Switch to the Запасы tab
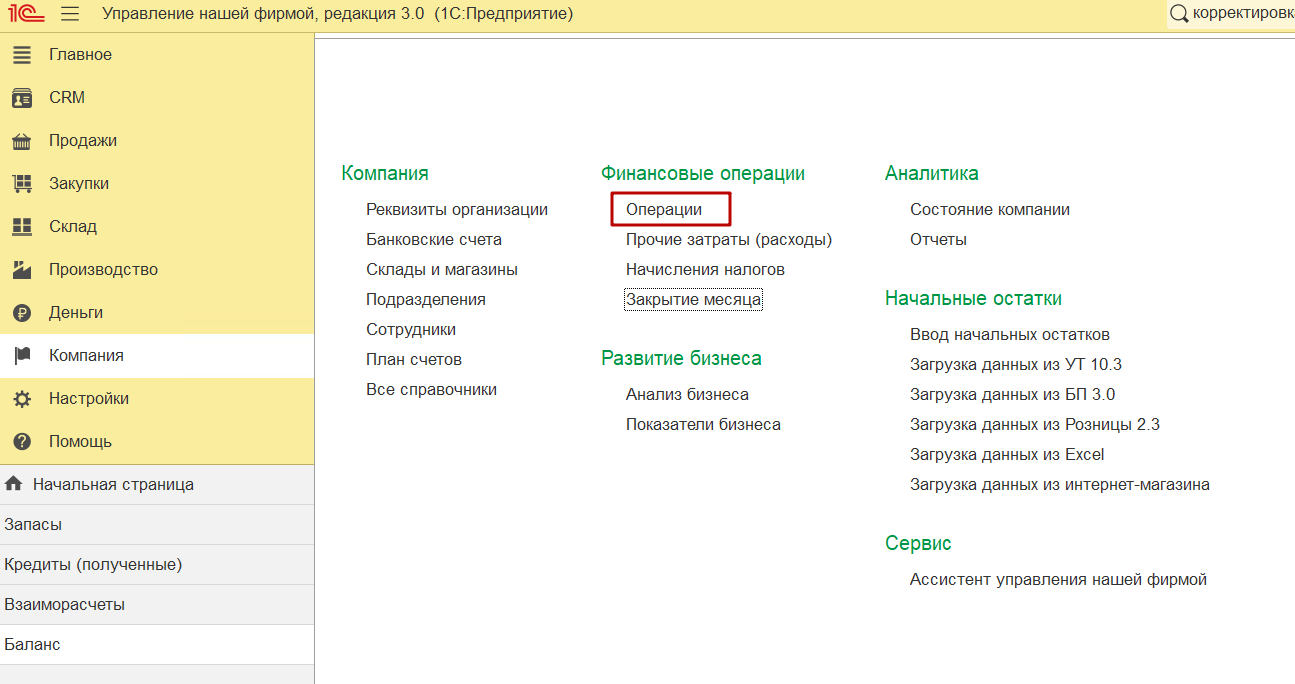Image resolution: width=1295 pixels, height=684 pixels. point(33,525)
